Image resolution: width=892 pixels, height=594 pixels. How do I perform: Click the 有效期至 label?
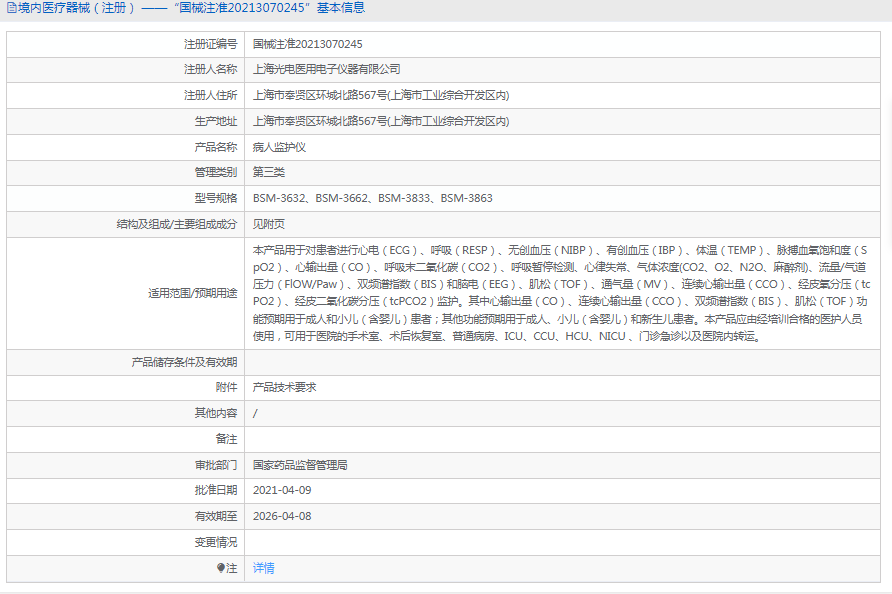tap(216, 516)
